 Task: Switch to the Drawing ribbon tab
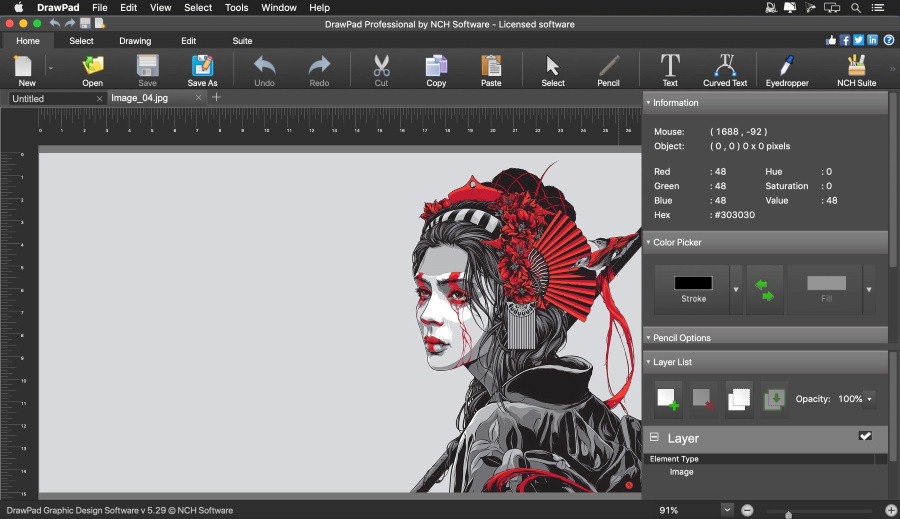pyautogui.click(x=135, y=41)
